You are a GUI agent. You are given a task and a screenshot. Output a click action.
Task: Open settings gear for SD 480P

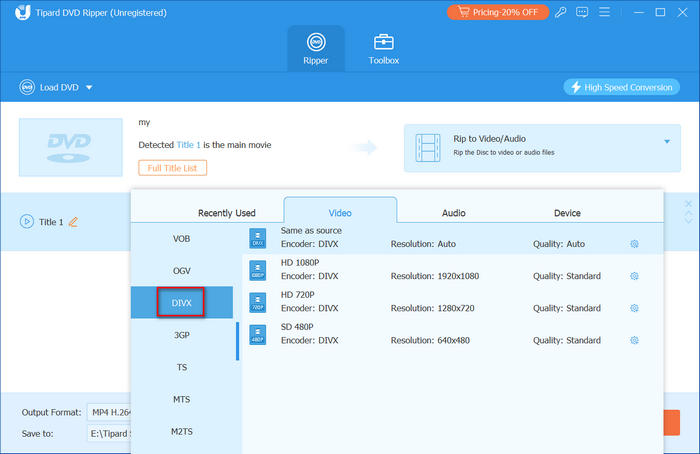[x=634, y=340]
